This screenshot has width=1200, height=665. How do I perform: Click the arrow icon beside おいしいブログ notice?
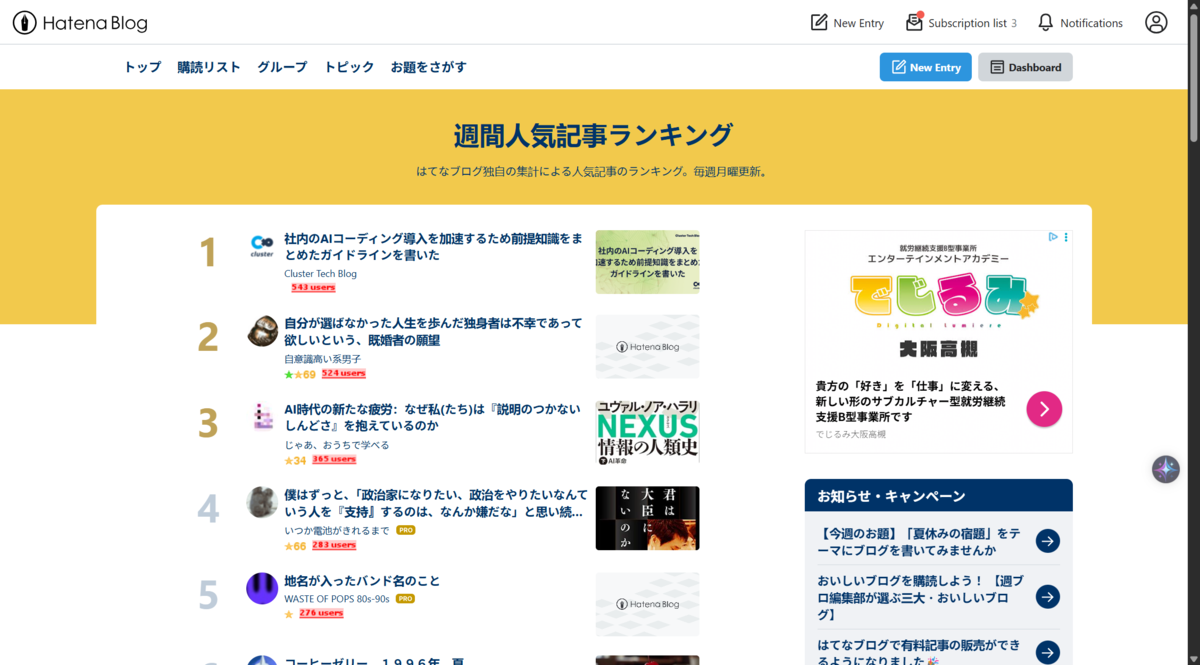[1047, 597]
